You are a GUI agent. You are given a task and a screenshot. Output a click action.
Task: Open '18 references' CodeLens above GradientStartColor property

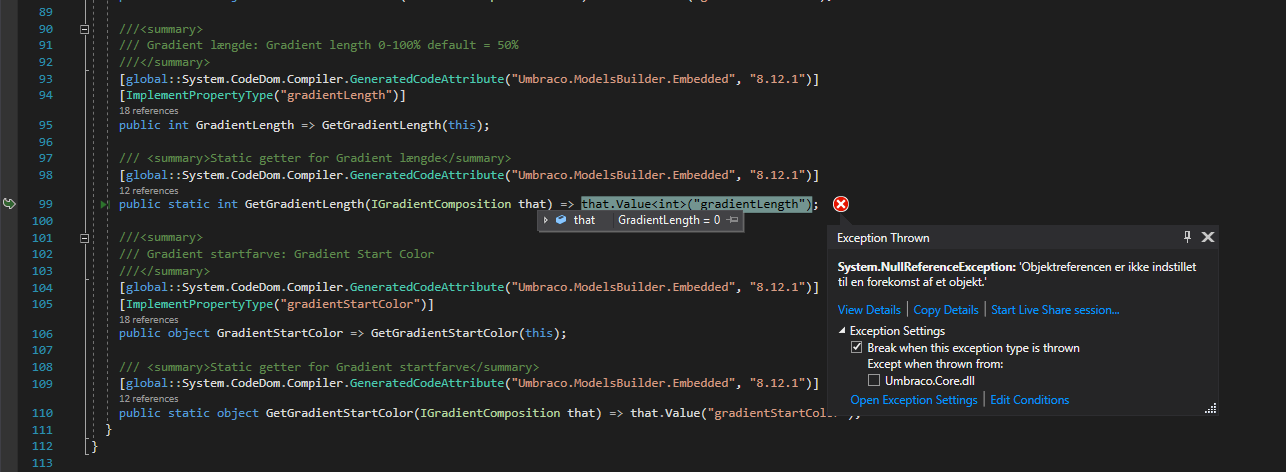coord(149,319)
